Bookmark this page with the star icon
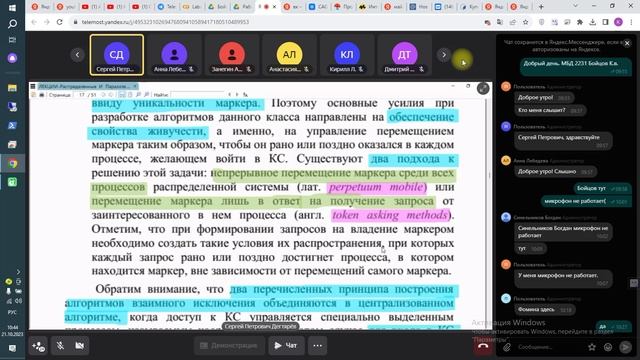Viewport: 640px width, 360px height. coord(526,22)
